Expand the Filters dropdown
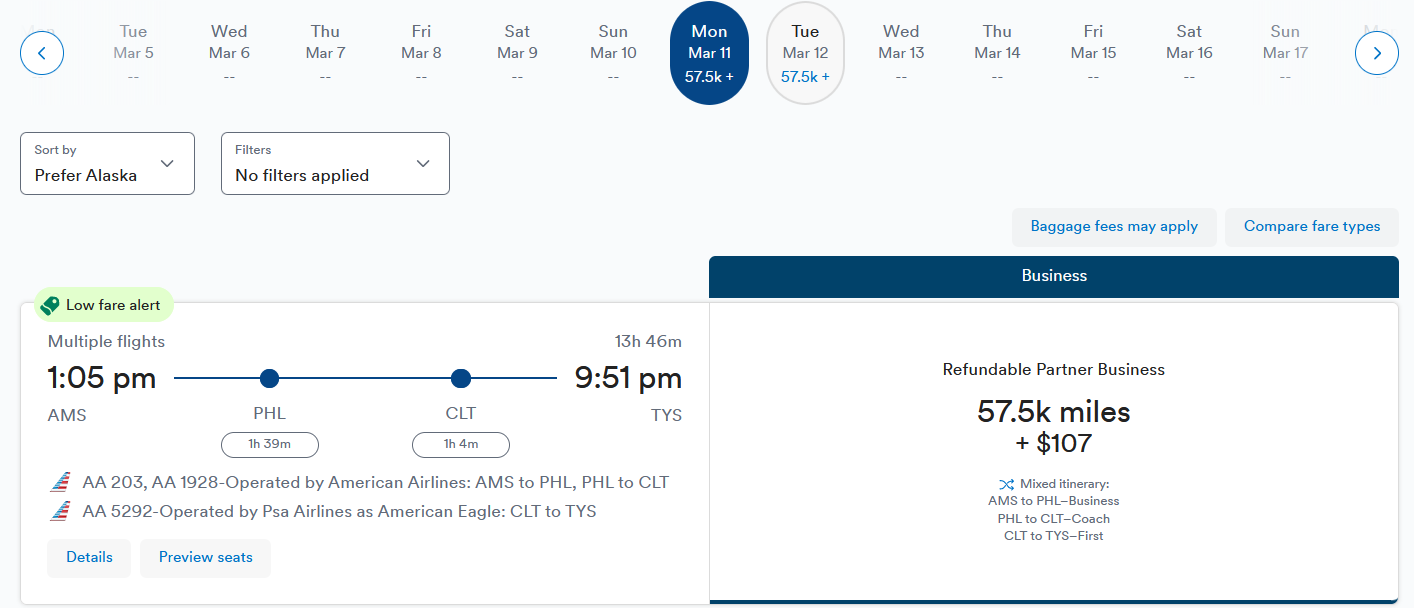Image resolution: width=1414 pixels, height=608 pixels. pos(335,163)
